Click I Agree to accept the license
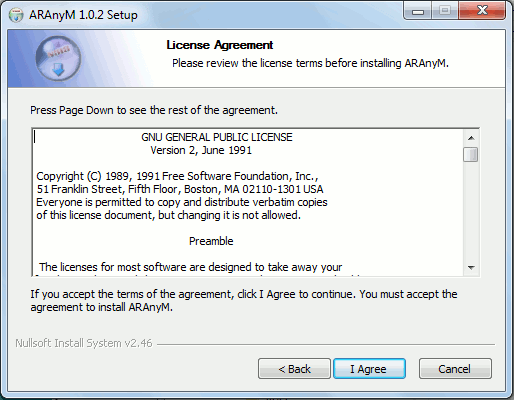The width and height of the screenshot is (514, 400). click(x=369, y=369)
